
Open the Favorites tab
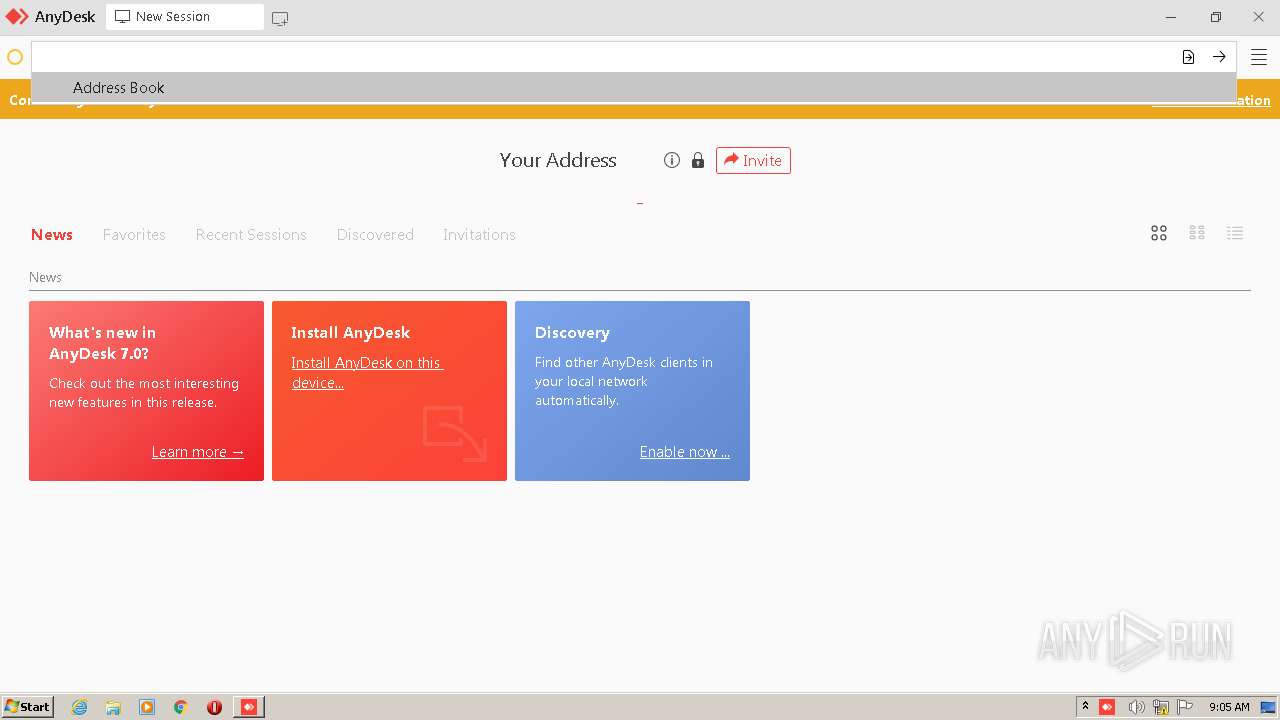[134, 234]
